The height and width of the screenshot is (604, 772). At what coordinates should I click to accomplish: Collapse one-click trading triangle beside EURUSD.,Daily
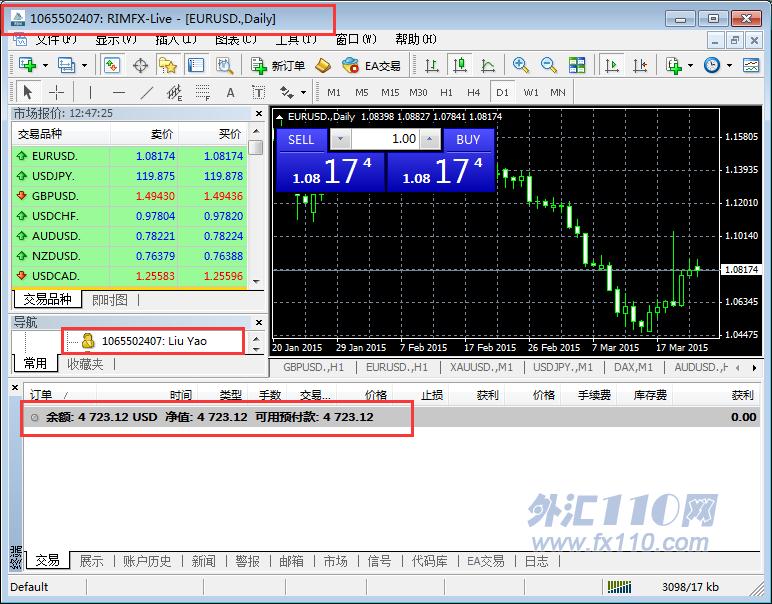tap(280, 117)
